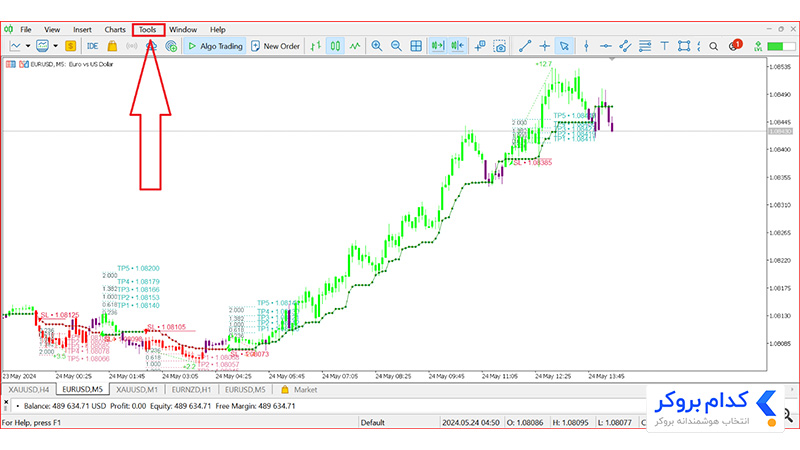This screenshot has height=450, width=800.
Task: Click the radar icon with green plus
Action: click(x=171, y=46)
